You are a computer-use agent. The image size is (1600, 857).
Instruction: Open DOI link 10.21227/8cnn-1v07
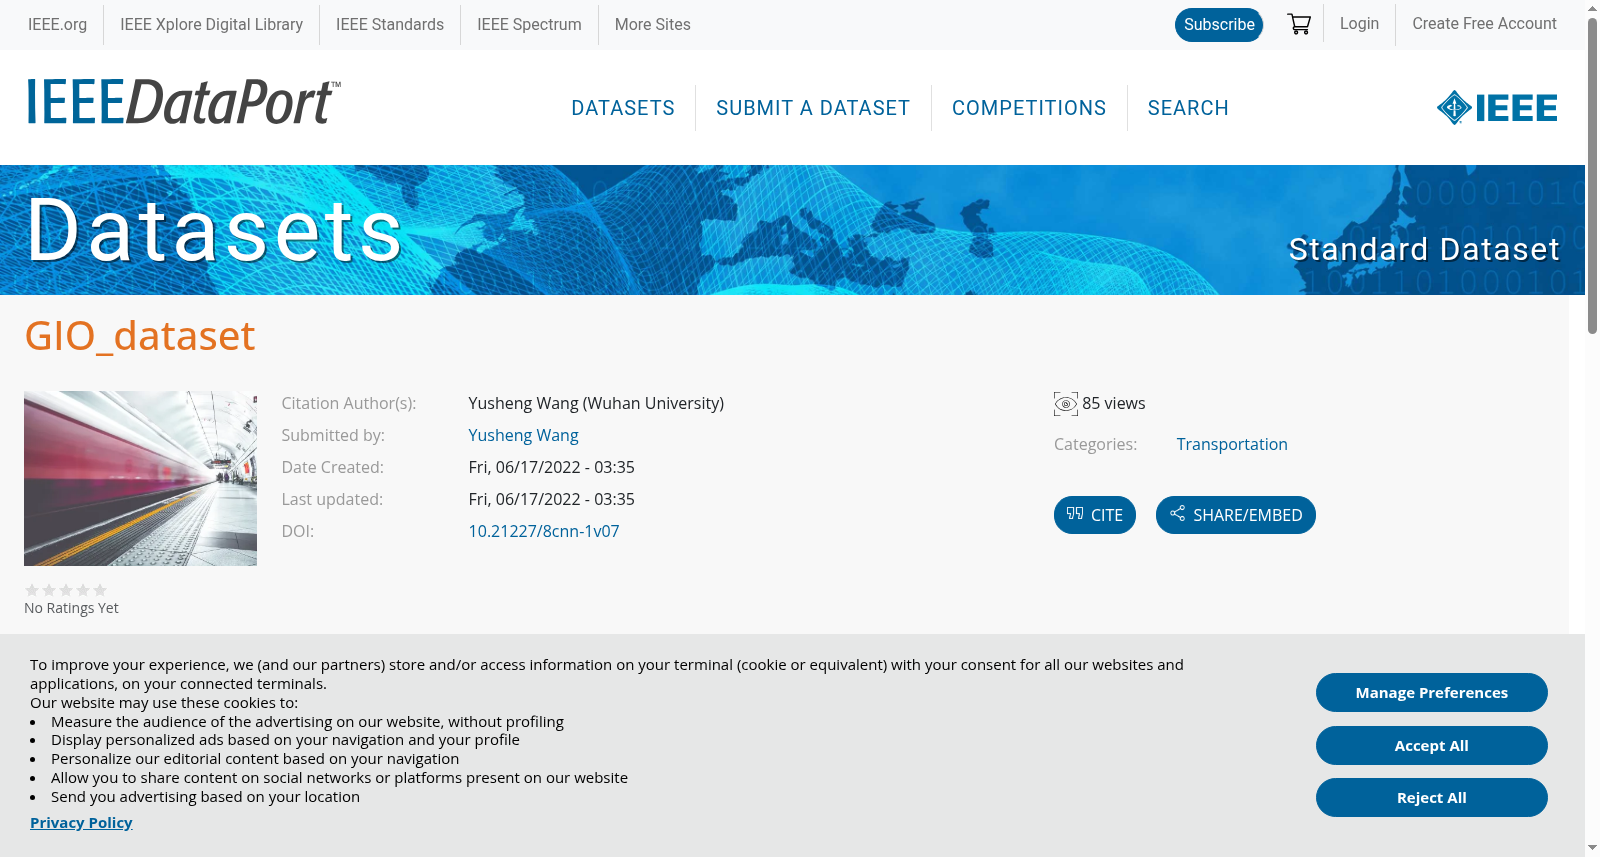tap(544, 531)
